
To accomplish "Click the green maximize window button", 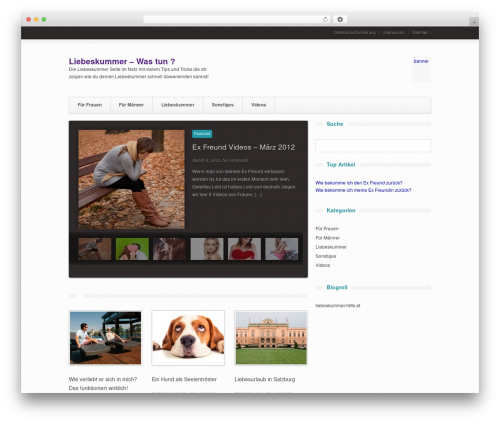I will coord(44,19).
